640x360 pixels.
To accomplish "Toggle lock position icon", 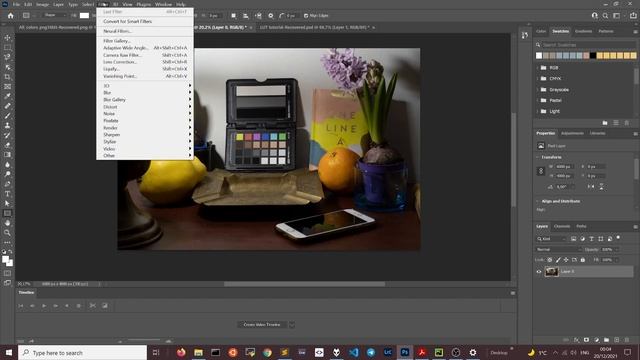I will click(x=566, y=260).
